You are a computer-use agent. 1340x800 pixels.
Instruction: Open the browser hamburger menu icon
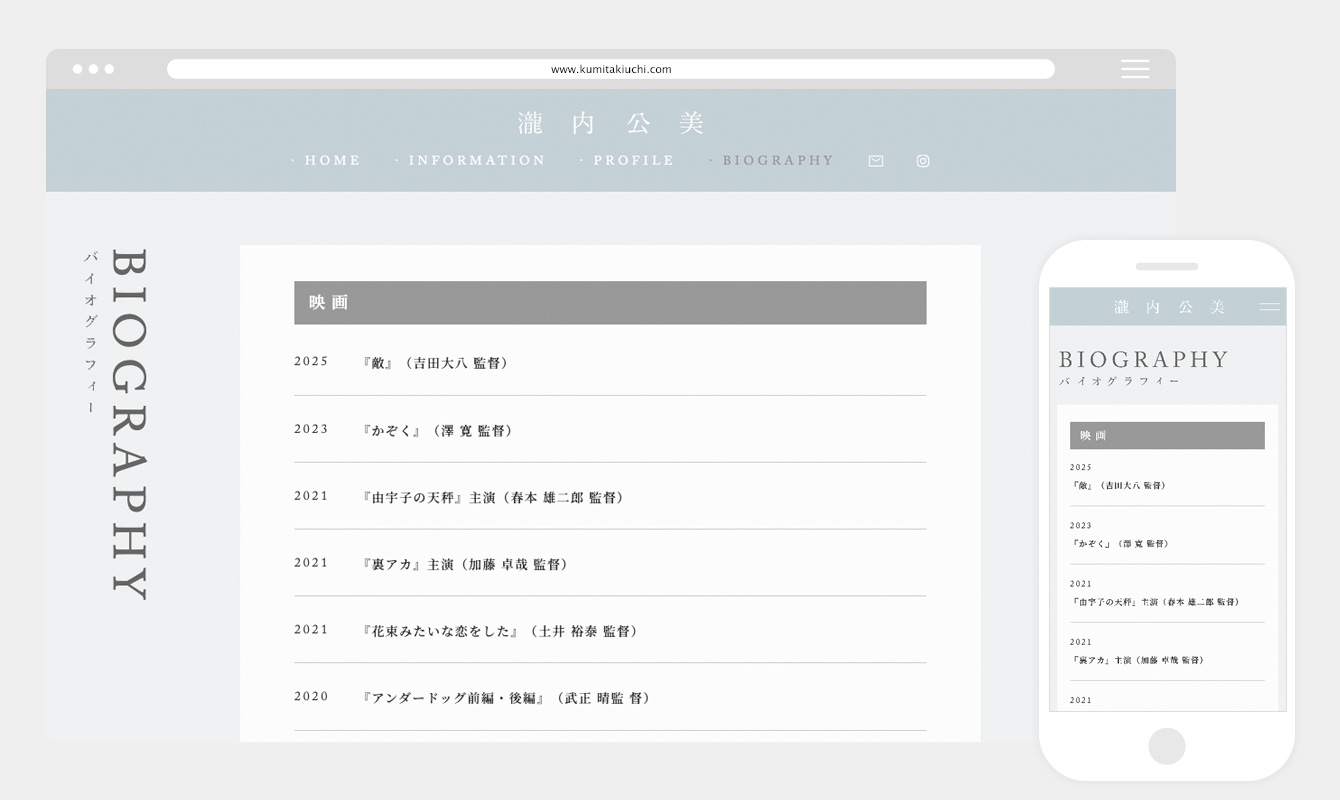[x=1135, y=69]
